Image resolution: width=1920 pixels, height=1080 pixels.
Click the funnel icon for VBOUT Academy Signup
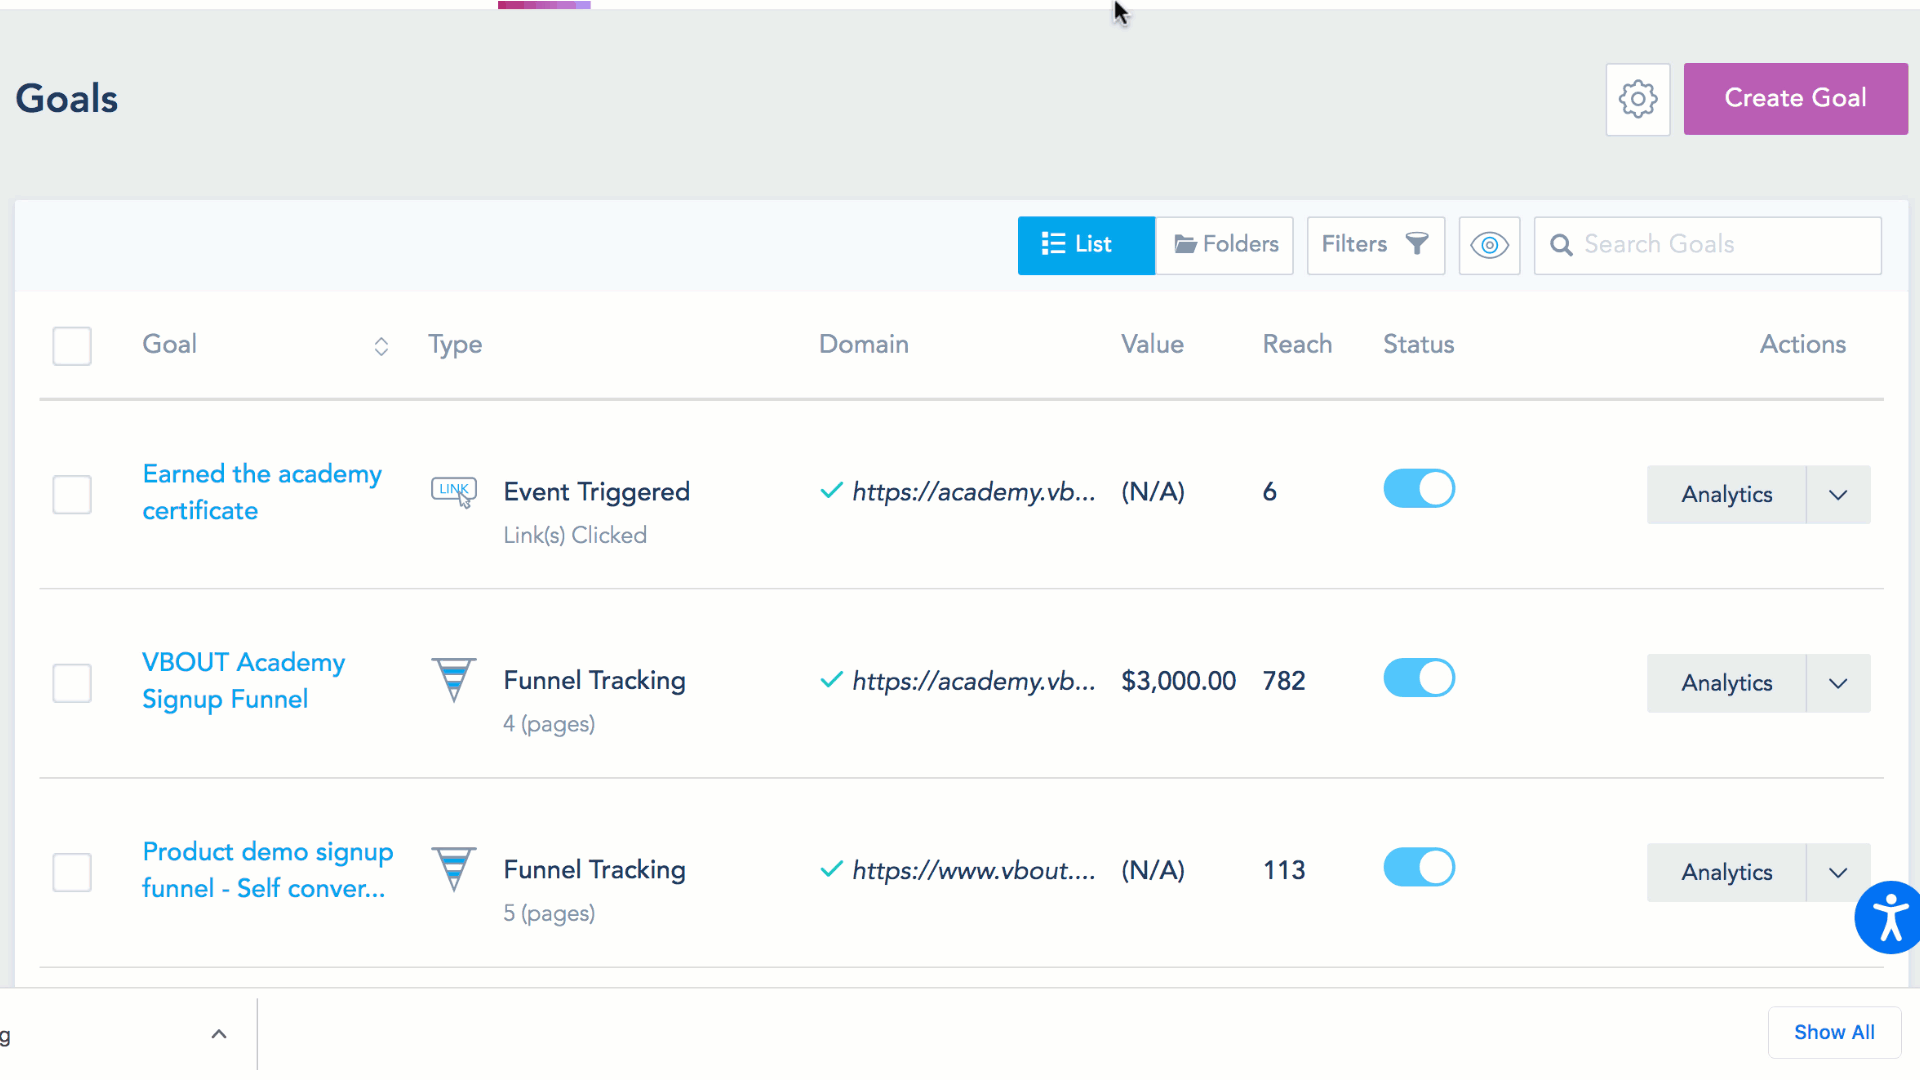tap(453, 680)
